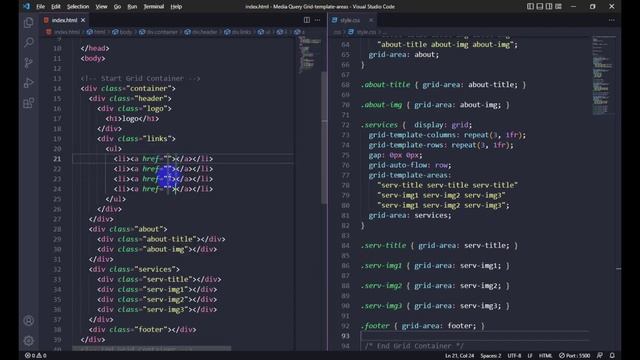
Task: Click the Port: 5500 Live Server status
Action: click(x=575, y=356)
